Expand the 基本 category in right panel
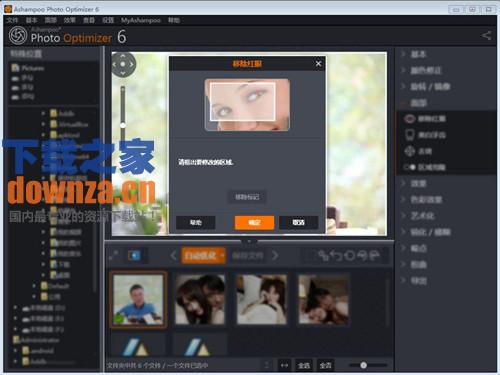 click(403, 54)
